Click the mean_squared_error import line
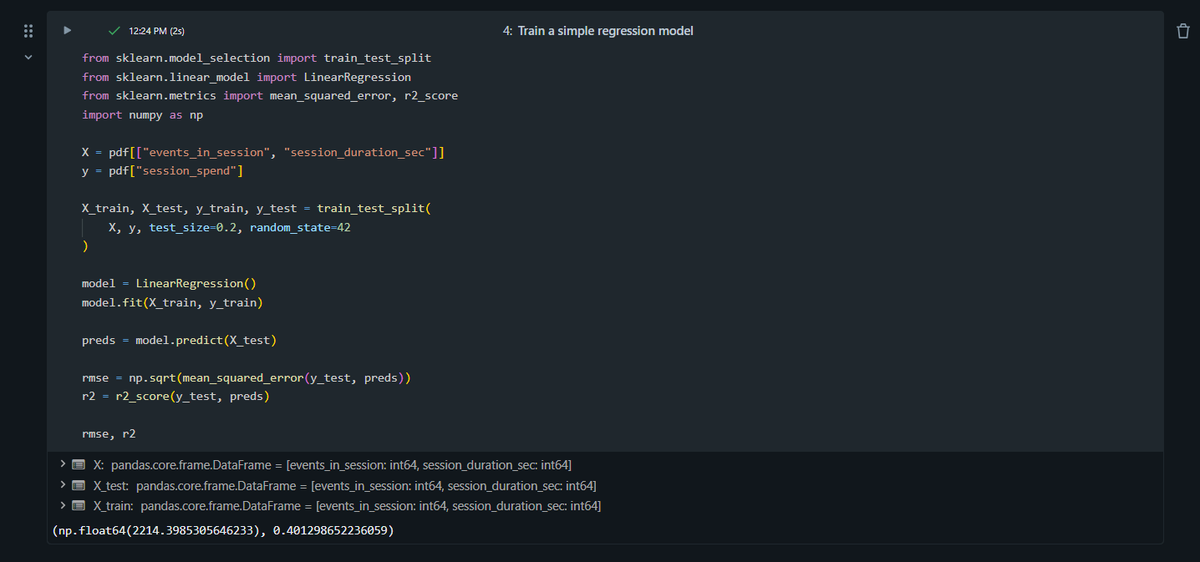The image size is (1200, 562). pyautogui.click(x=270, y=96)
